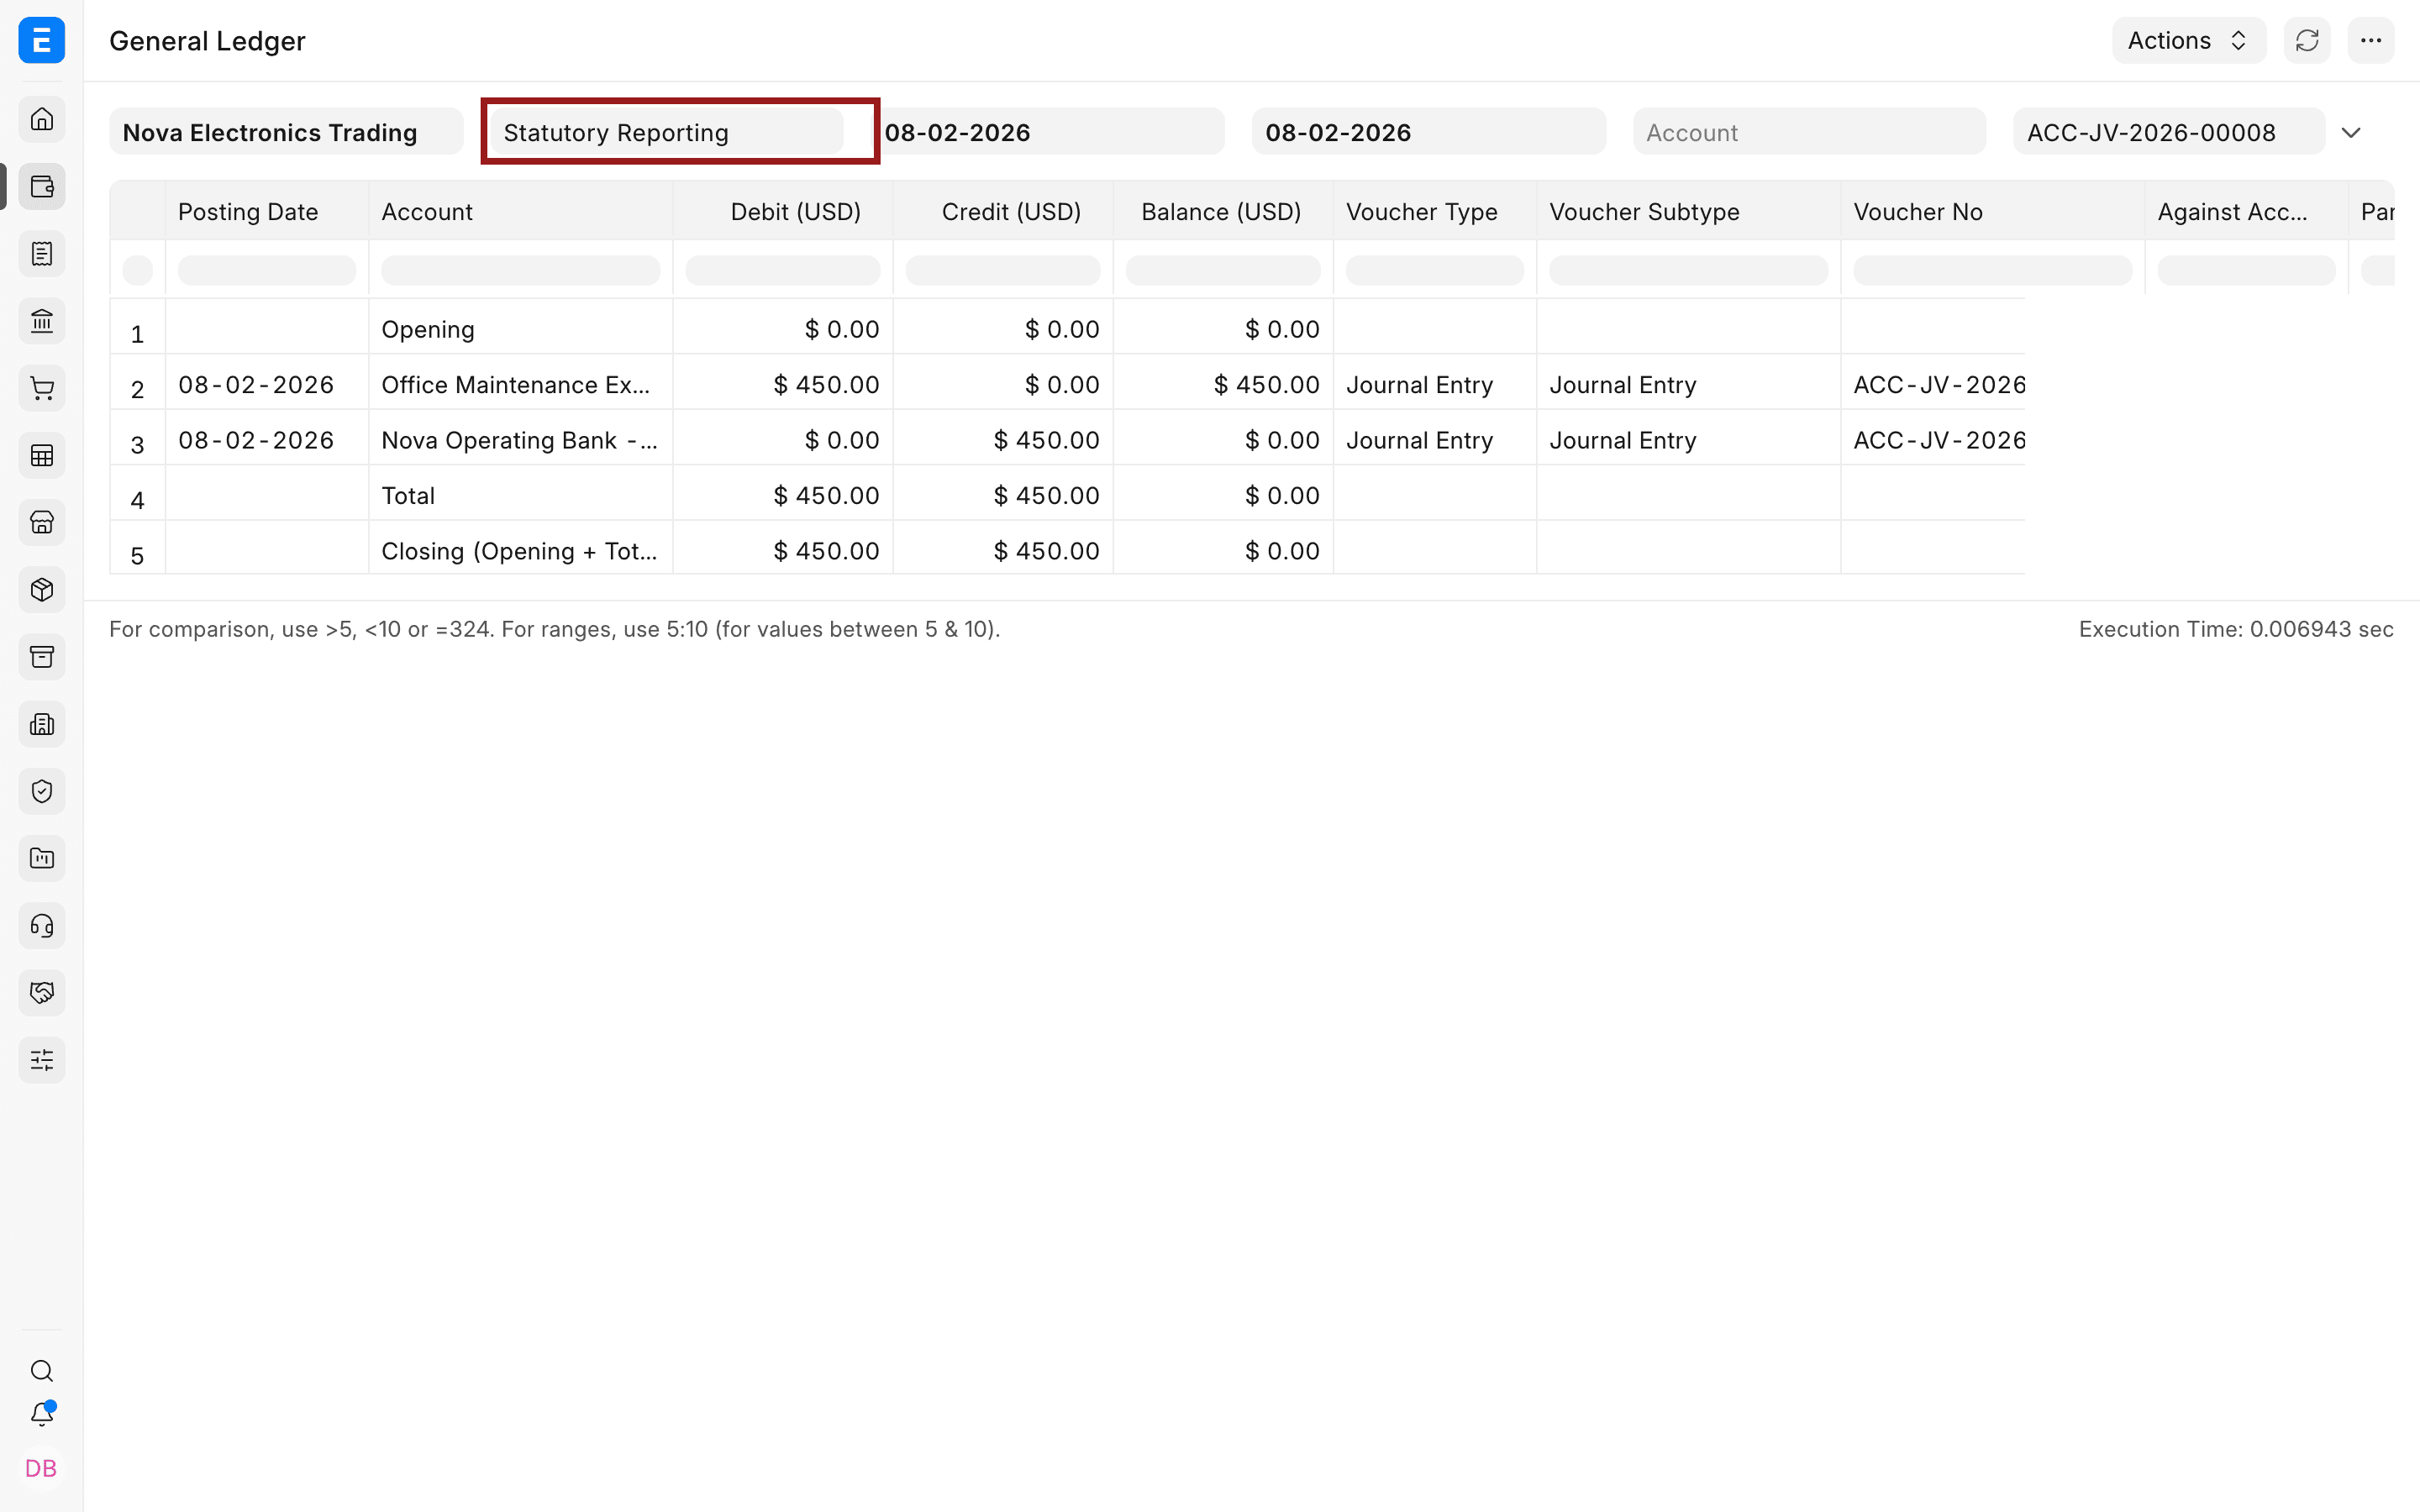The width and height of the screenshot is (2420, 1512).
Task: Open the handshake sidebar icon
Action: [42, 992]
